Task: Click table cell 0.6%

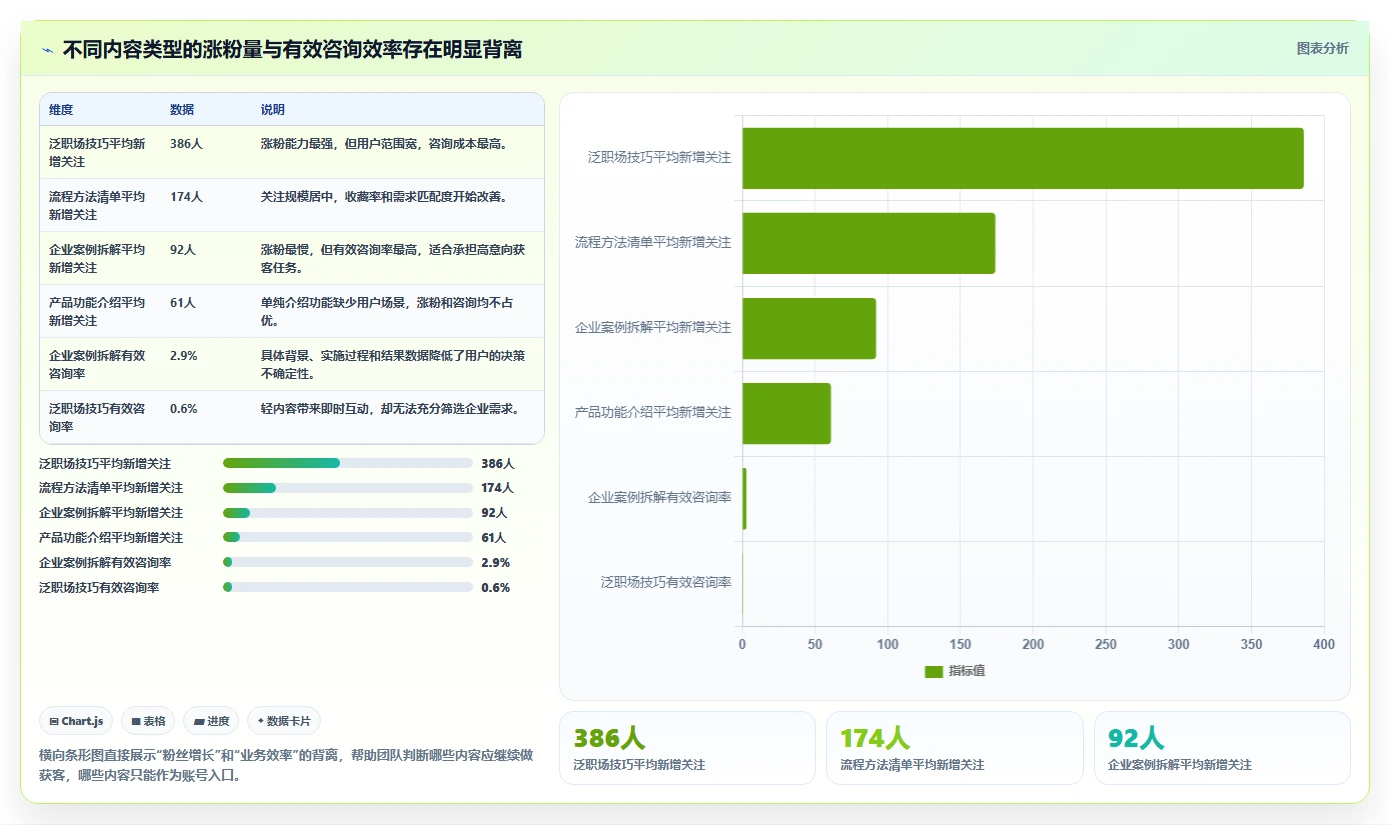Action: pyautogui.click(x=184, y=409)
